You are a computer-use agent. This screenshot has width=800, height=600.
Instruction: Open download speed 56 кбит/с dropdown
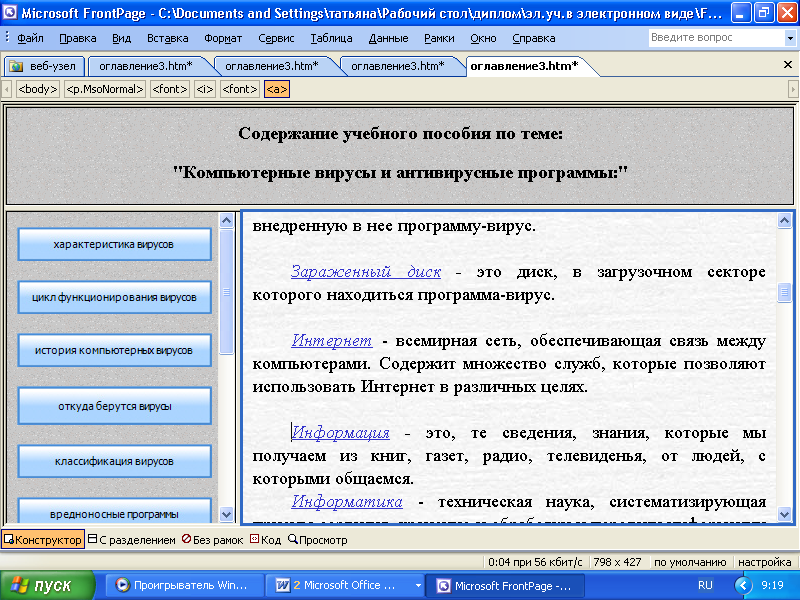(x=536, y=562)
